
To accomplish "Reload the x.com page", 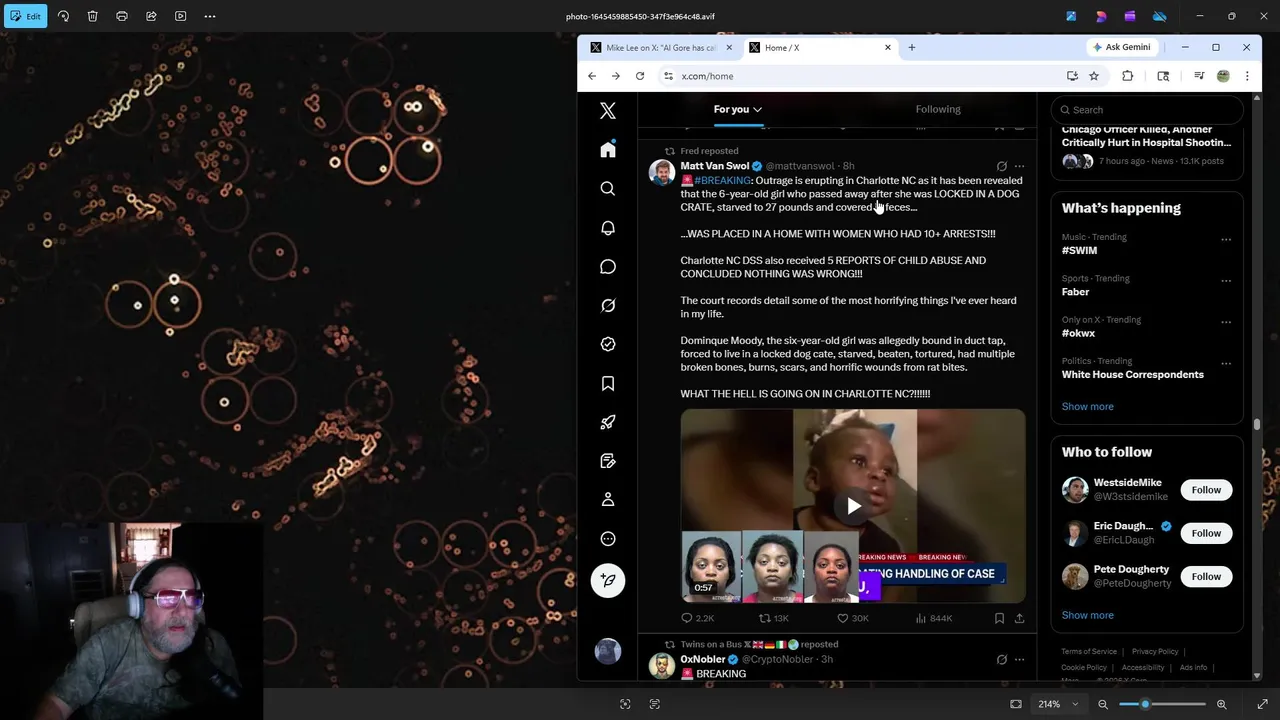I will click(x=640, y=76).
